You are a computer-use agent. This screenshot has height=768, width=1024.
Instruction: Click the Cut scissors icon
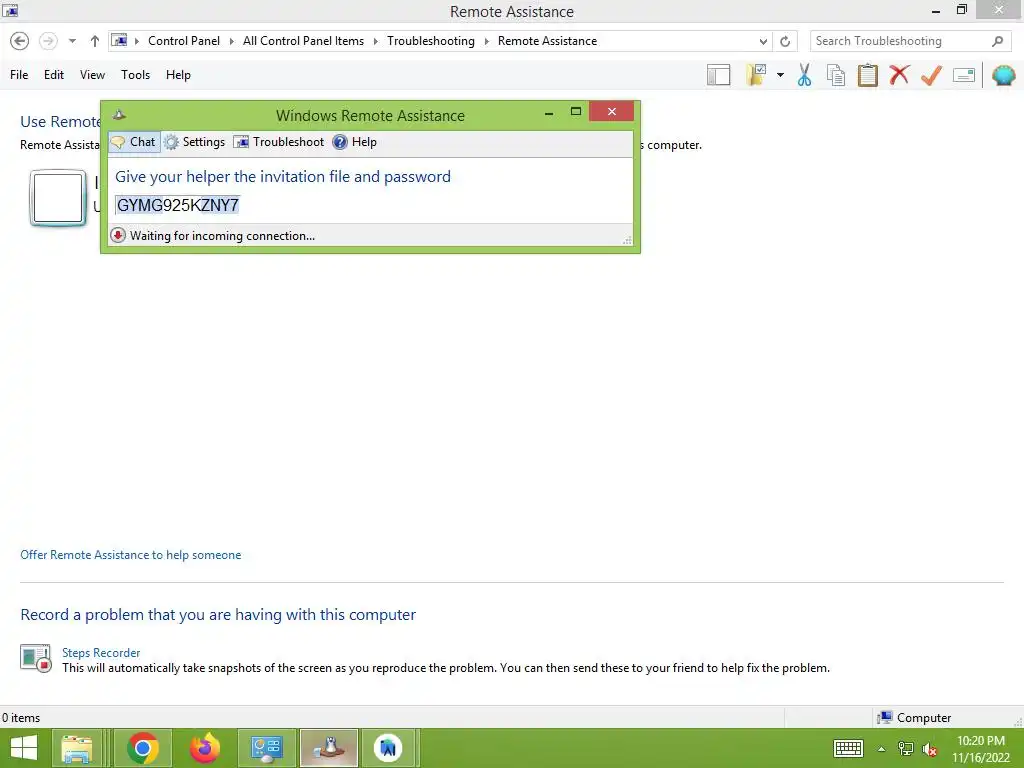(805, 75)
